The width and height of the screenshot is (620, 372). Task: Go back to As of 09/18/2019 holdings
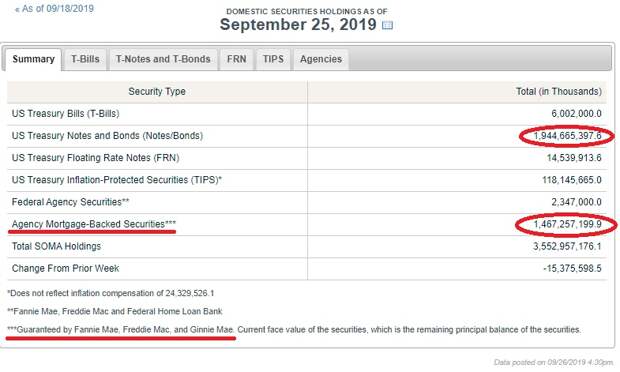pos(54,9)
